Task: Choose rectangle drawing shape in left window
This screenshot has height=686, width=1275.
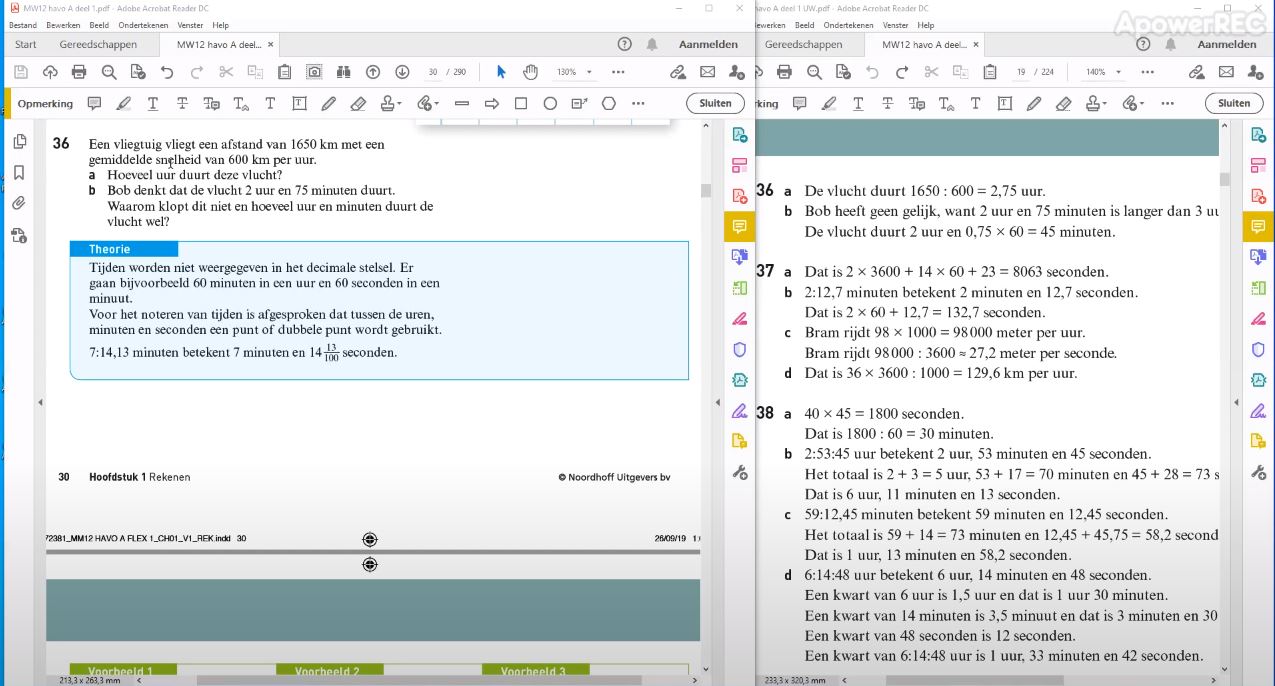Action: 520,103
